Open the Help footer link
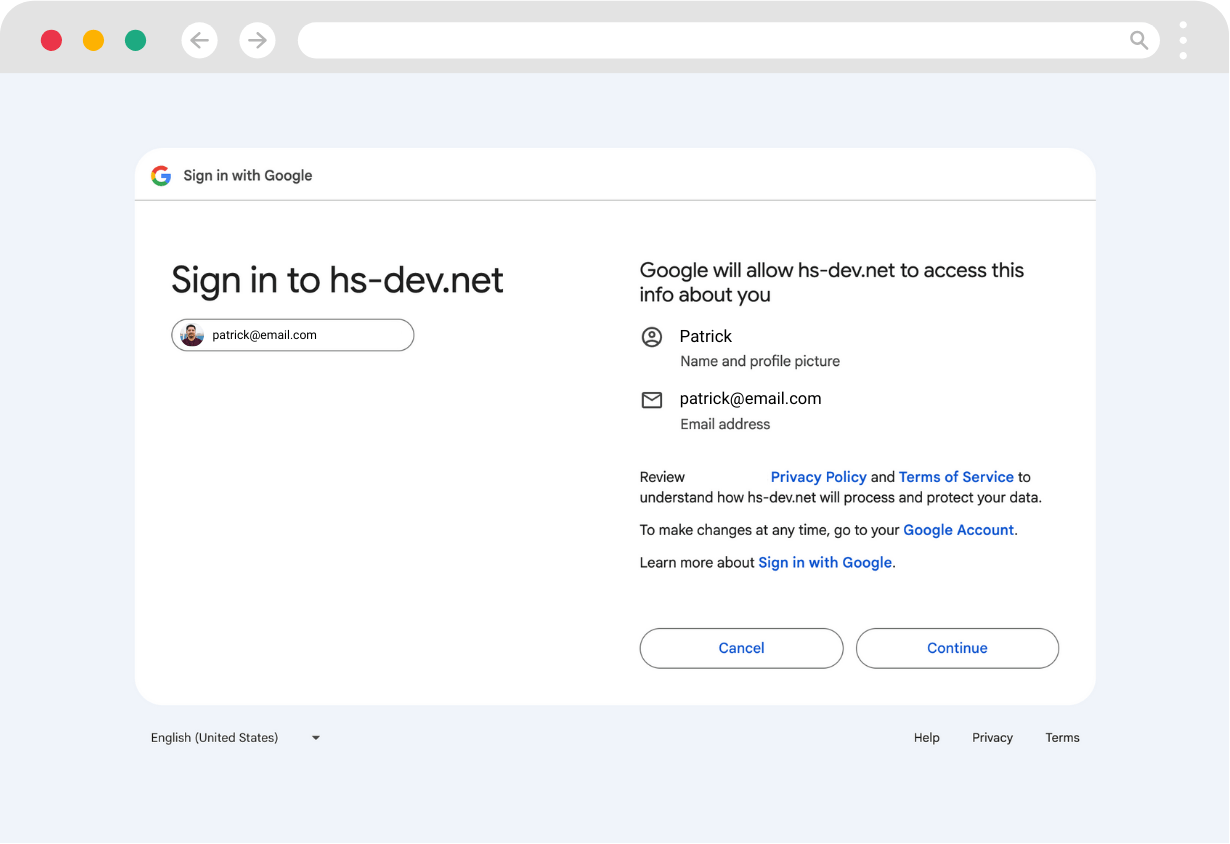Viewport: 1230px width, 844px height. [927, 738]
